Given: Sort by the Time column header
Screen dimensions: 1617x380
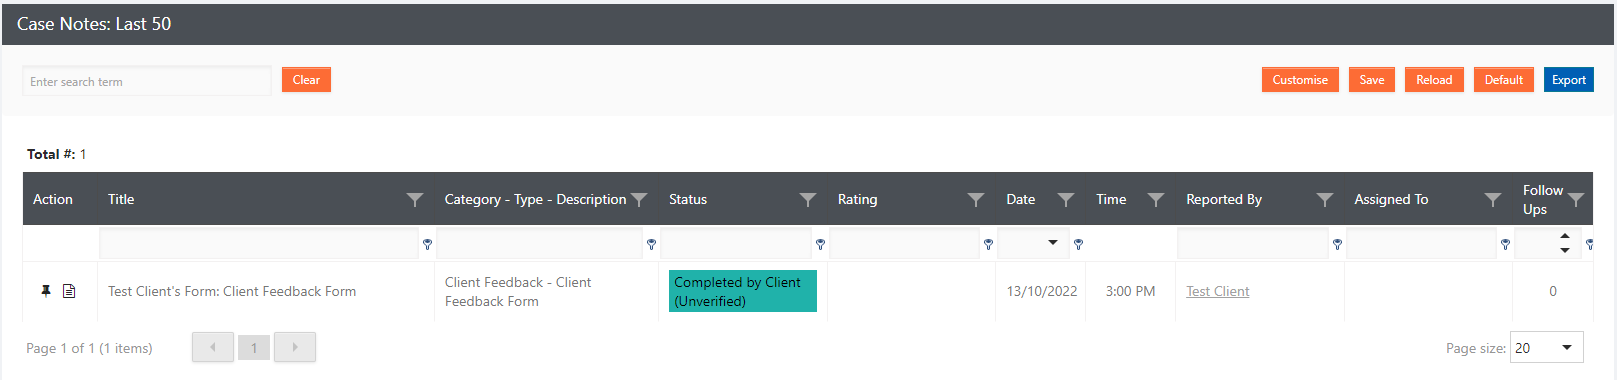Looking at the screenshot, I should coord(1111,199).
